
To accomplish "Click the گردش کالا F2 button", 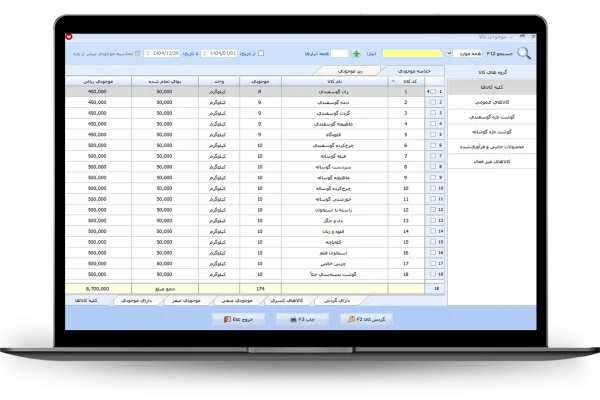I will [x=367, y=319].
